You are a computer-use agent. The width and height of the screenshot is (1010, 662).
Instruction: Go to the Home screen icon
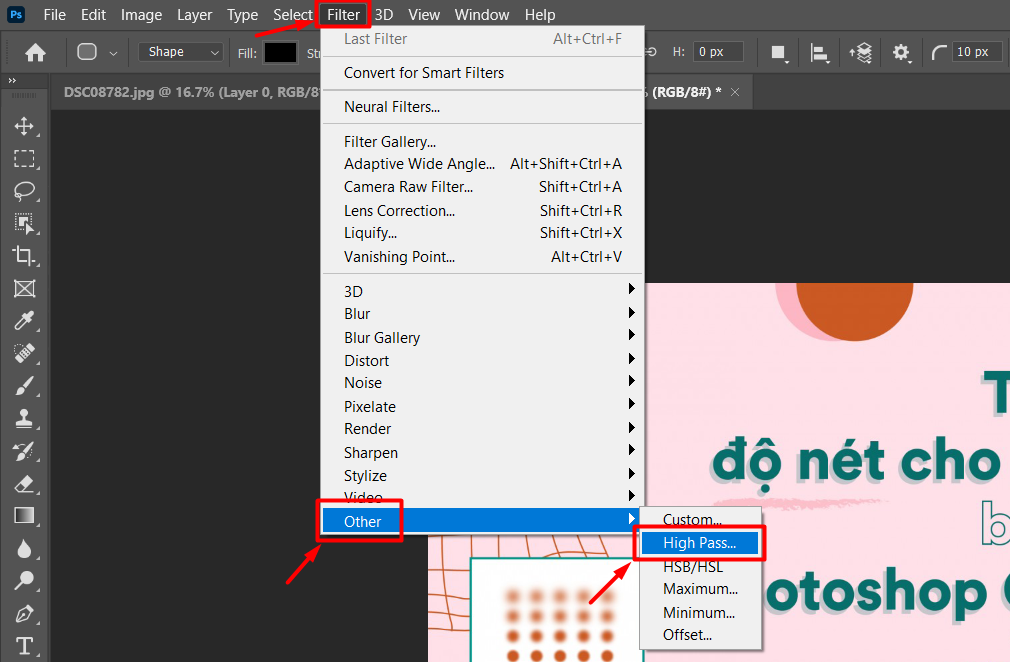[x=35, y=52]
